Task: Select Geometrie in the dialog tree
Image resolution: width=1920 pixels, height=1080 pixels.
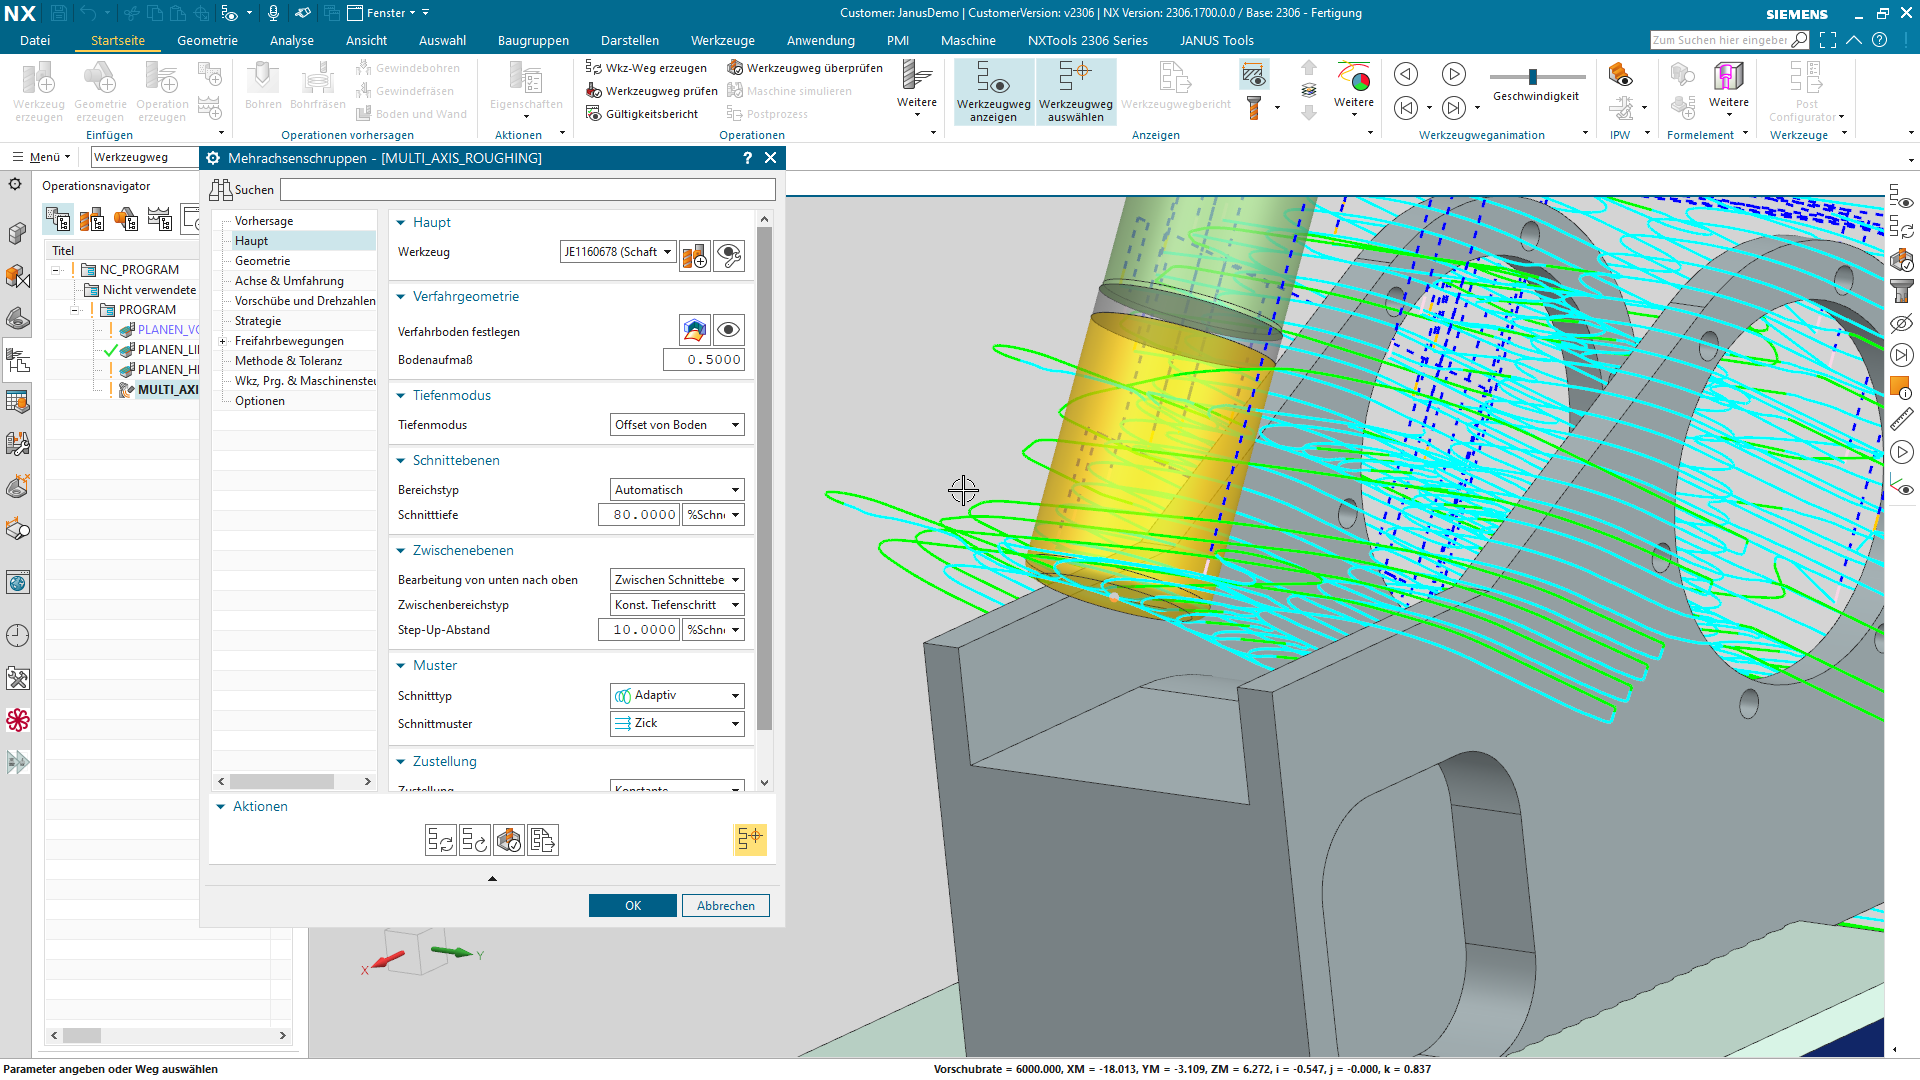Action: point(262,261)
